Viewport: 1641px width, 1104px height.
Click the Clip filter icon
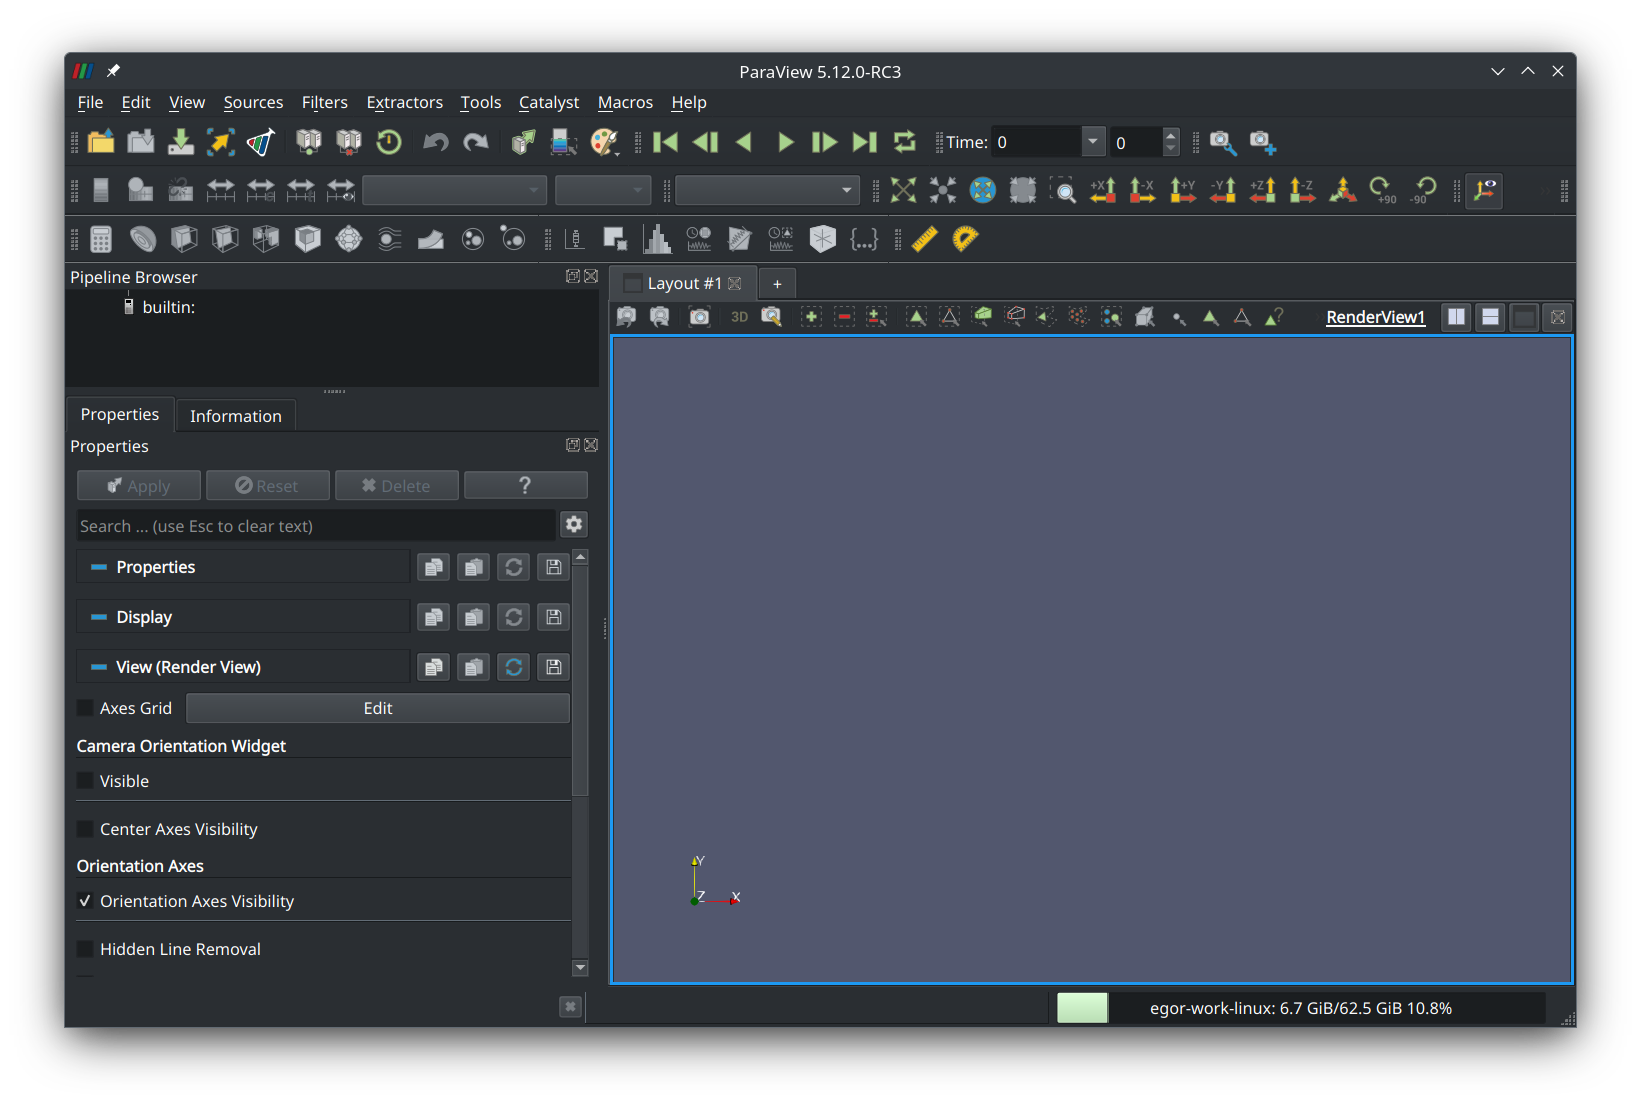[184, 239]
